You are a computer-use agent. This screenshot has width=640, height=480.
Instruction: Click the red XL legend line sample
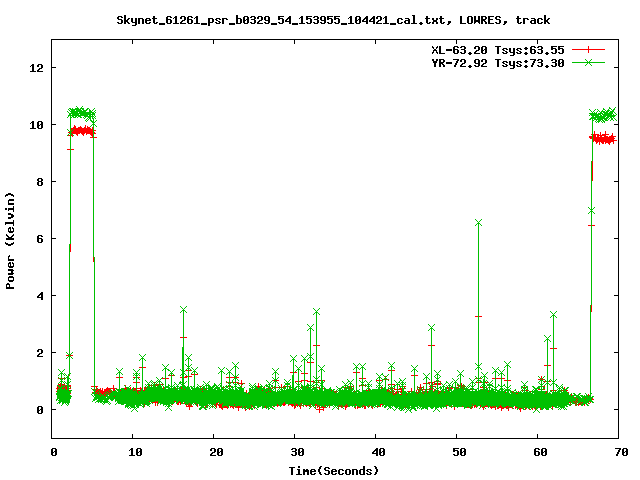click(588, 50)
